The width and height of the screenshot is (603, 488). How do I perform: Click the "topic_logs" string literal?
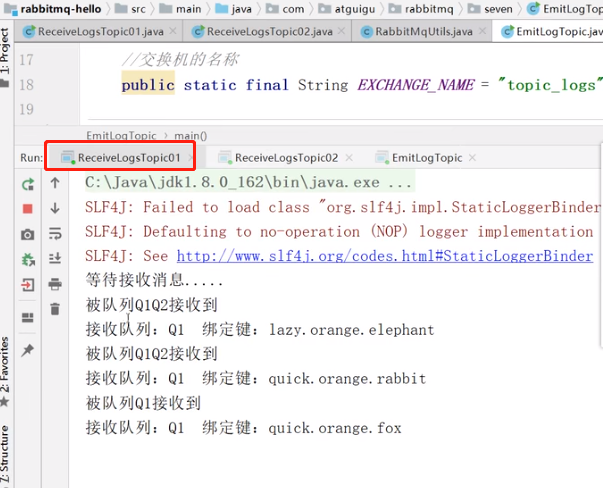coord(550,85)
